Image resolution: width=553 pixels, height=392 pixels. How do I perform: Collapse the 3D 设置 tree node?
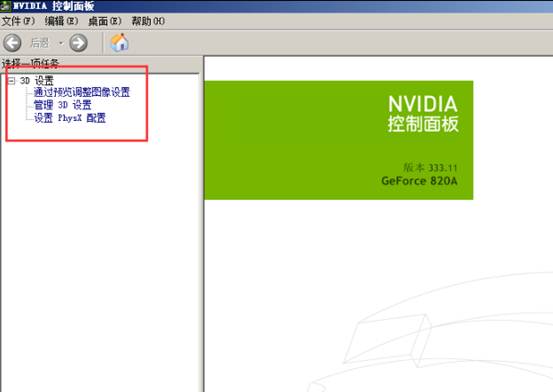[x=12, y=81]
